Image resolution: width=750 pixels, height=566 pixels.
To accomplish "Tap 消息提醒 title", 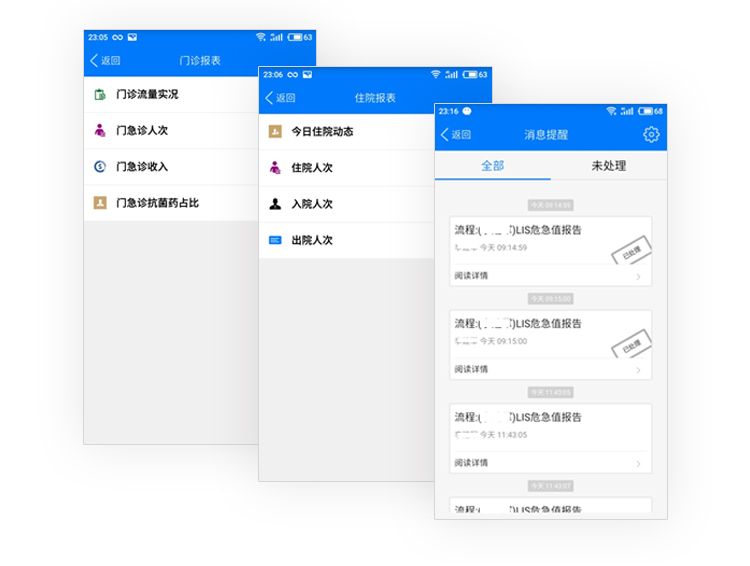I will click(546, 134).
